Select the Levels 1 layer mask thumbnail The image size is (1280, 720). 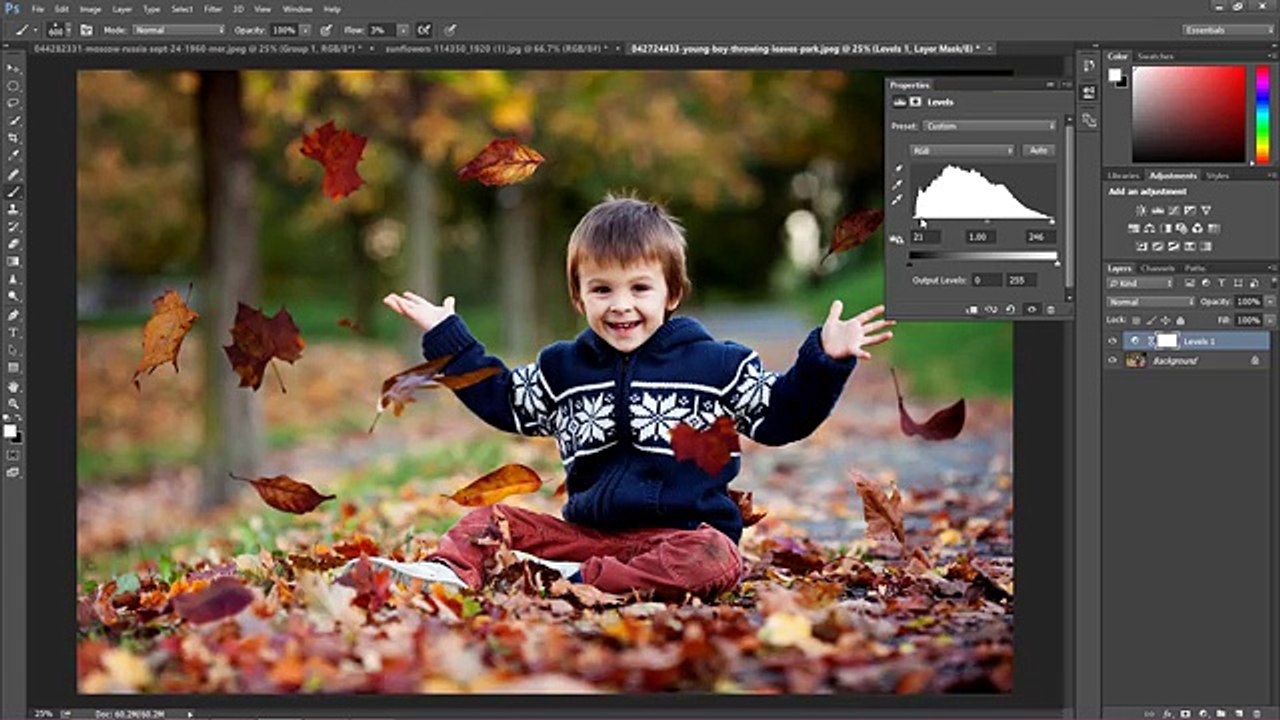click(x=1166, y=341)
